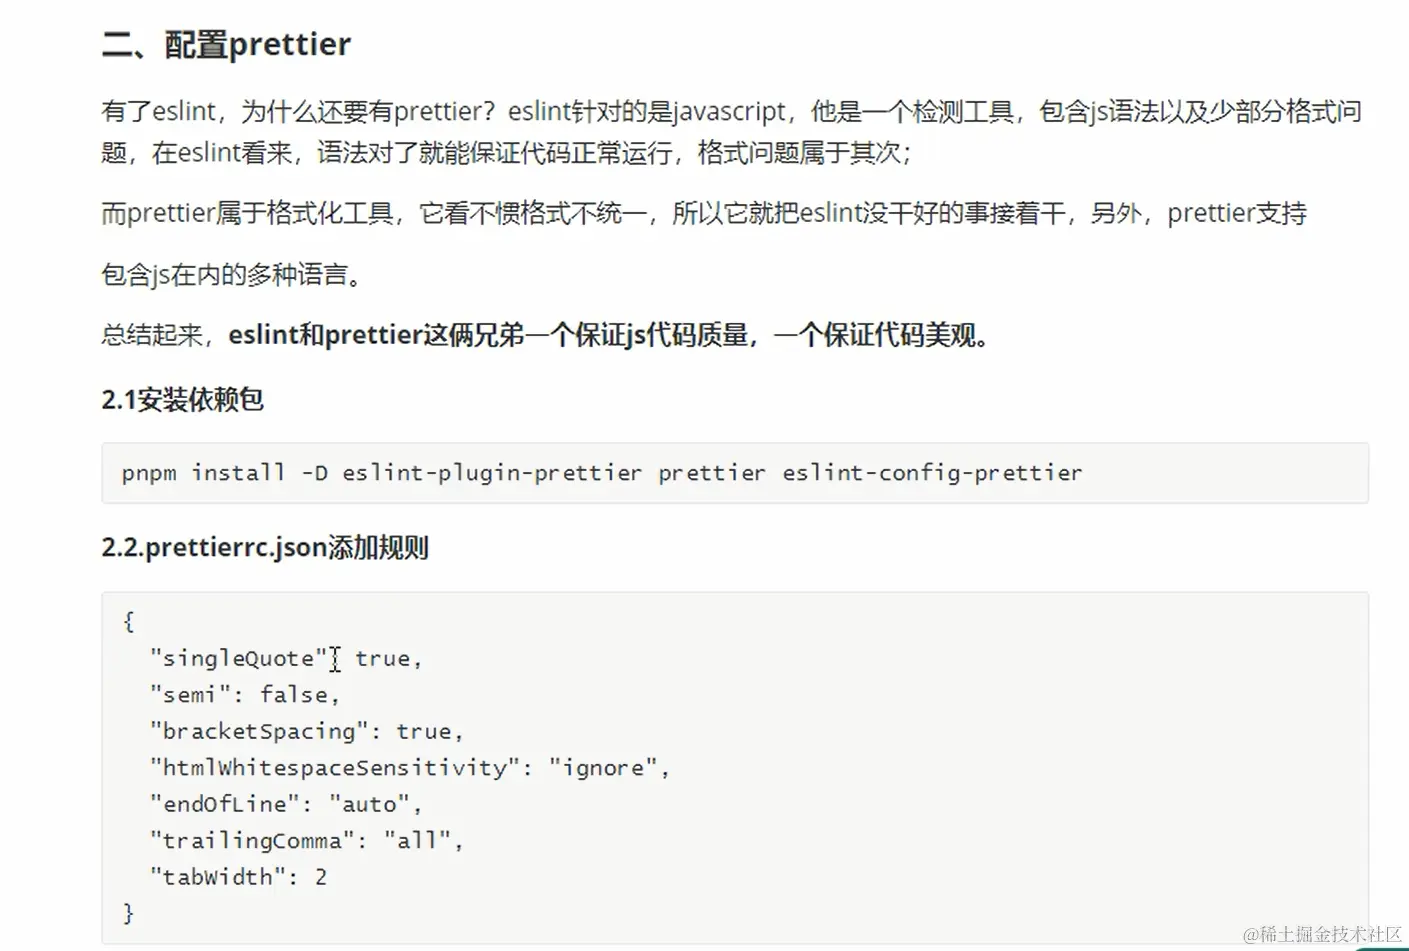Click the @稀土掘金技术社区 watermark
This screenshot has height=951, width=1409.
click(1321, 934)
